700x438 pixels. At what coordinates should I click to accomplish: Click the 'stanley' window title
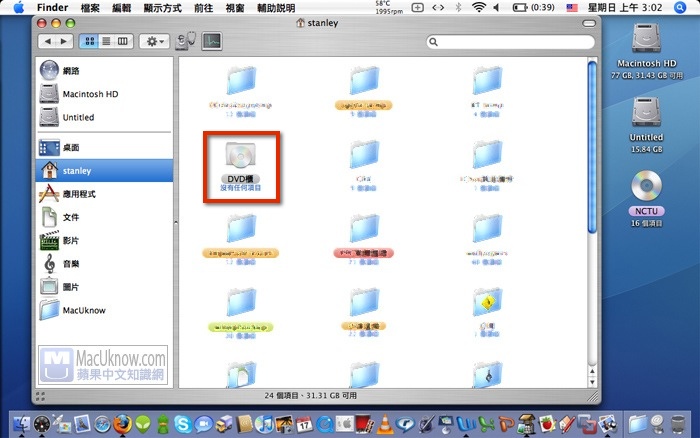tap(322, 23)
